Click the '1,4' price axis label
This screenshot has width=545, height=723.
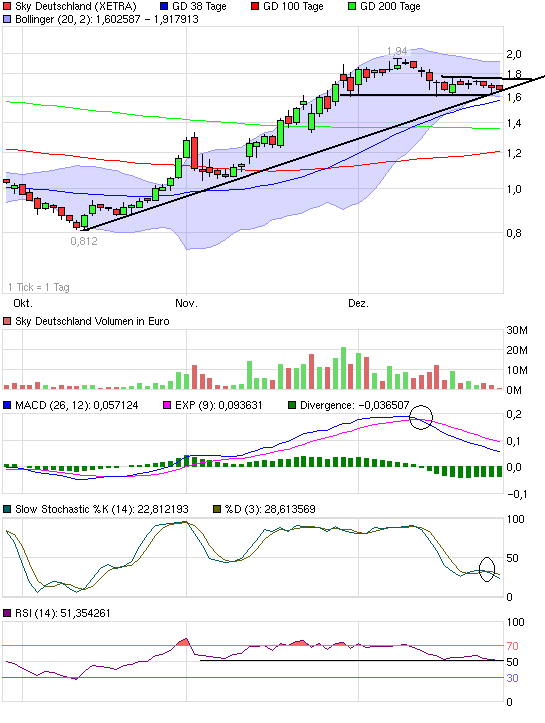tap(514, 123)
